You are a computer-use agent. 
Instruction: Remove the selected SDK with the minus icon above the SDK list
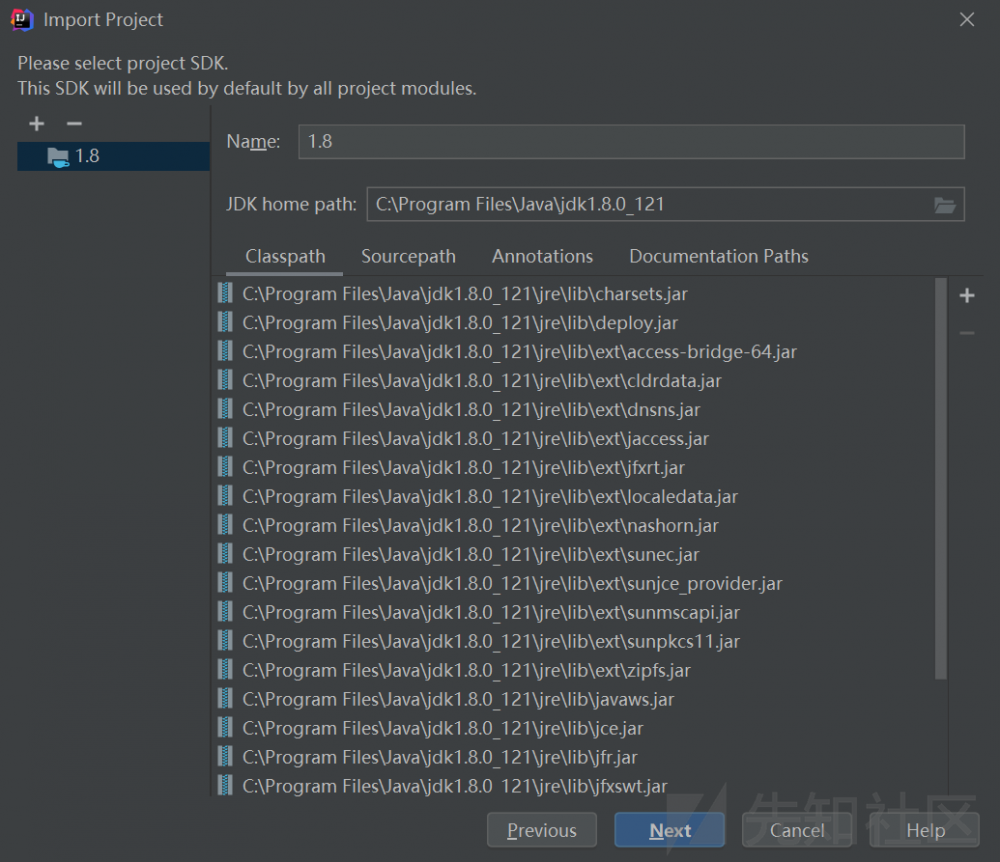pyautogui.click(x=75, y=124)
